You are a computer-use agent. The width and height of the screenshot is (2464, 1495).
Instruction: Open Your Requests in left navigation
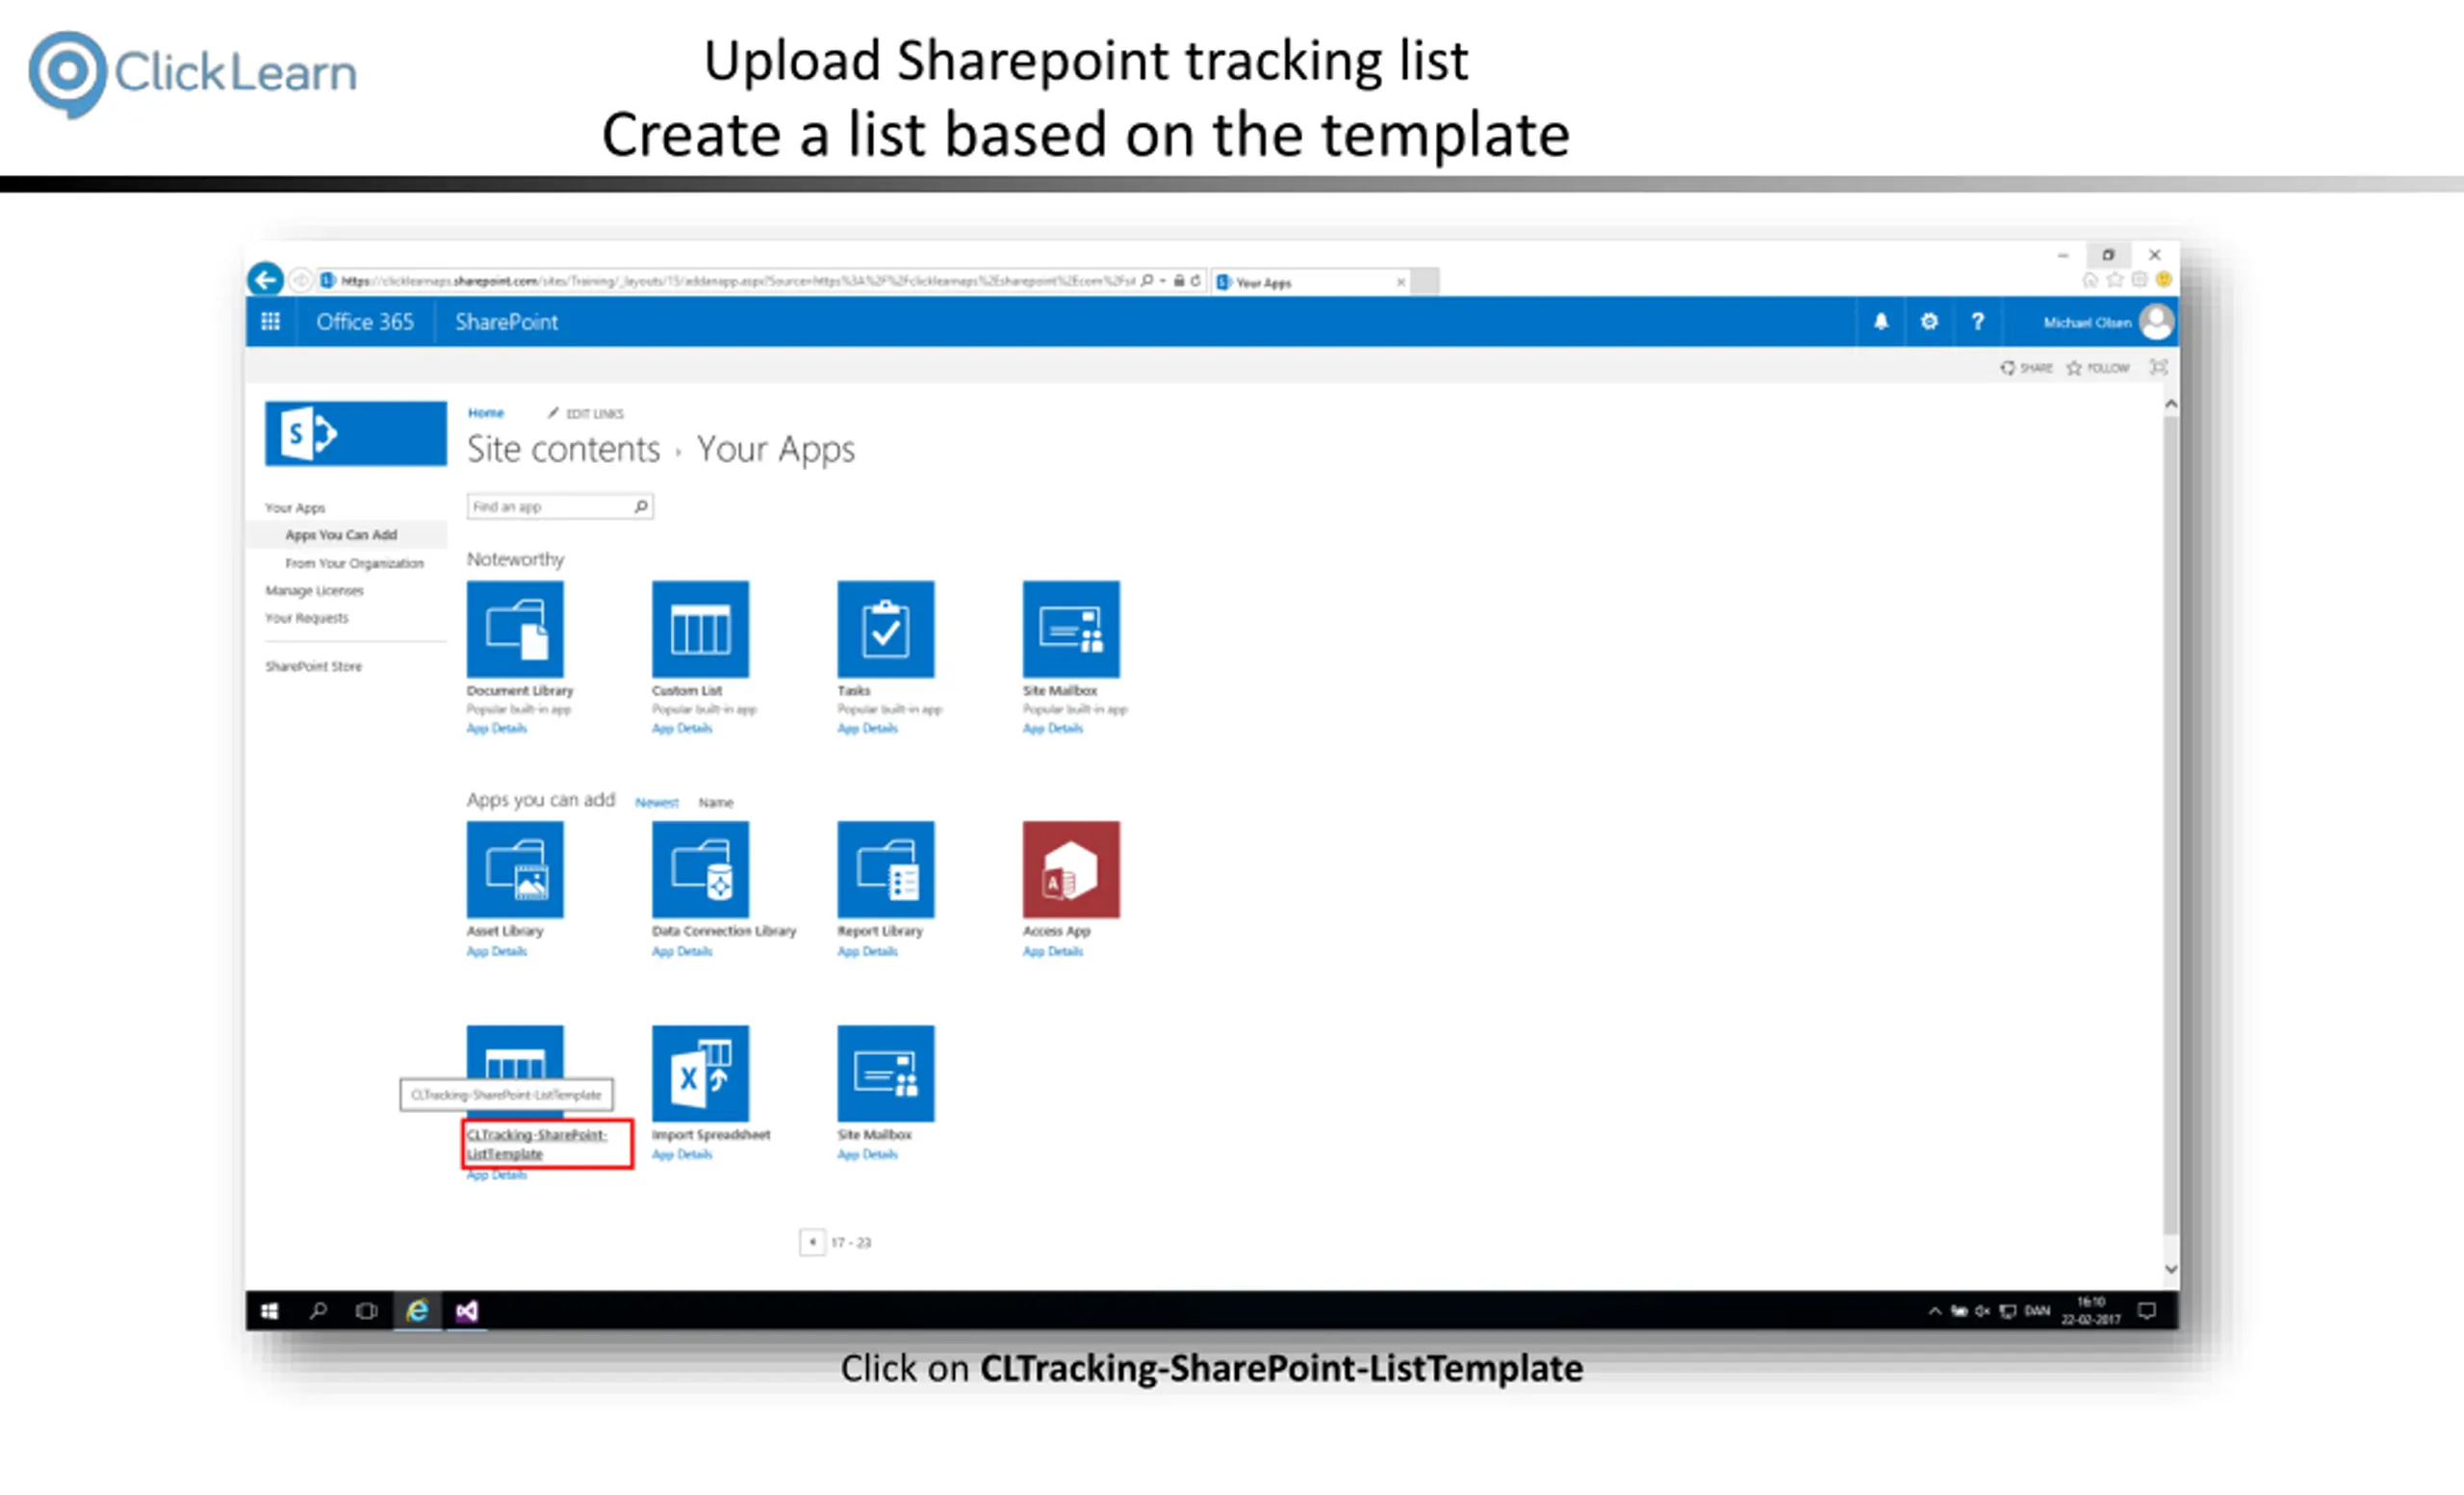tap(307, 618)
